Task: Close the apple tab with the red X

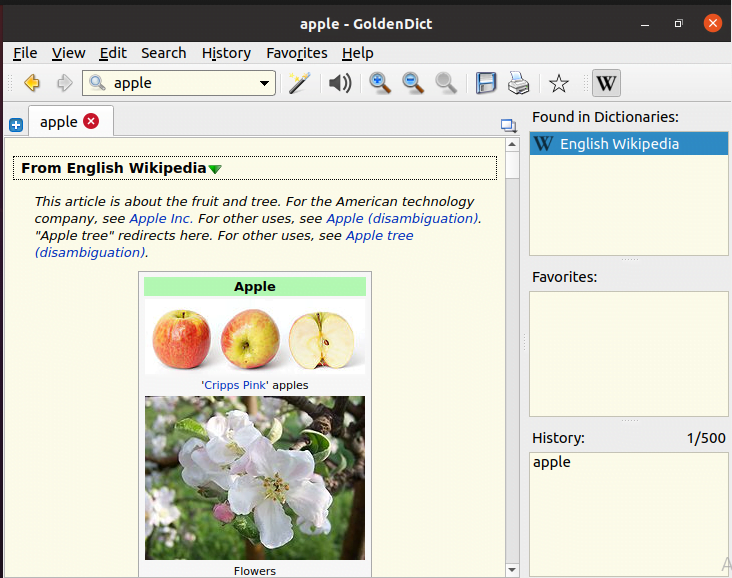Action: point(91,121)
